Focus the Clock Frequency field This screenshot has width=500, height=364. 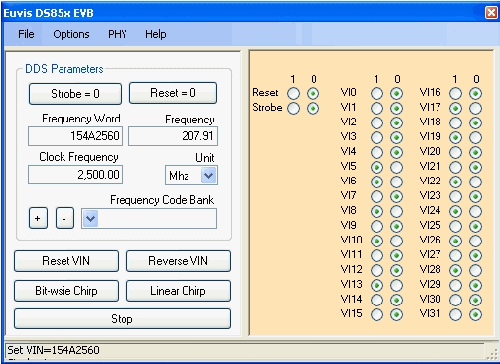click(x=75, y=174)
